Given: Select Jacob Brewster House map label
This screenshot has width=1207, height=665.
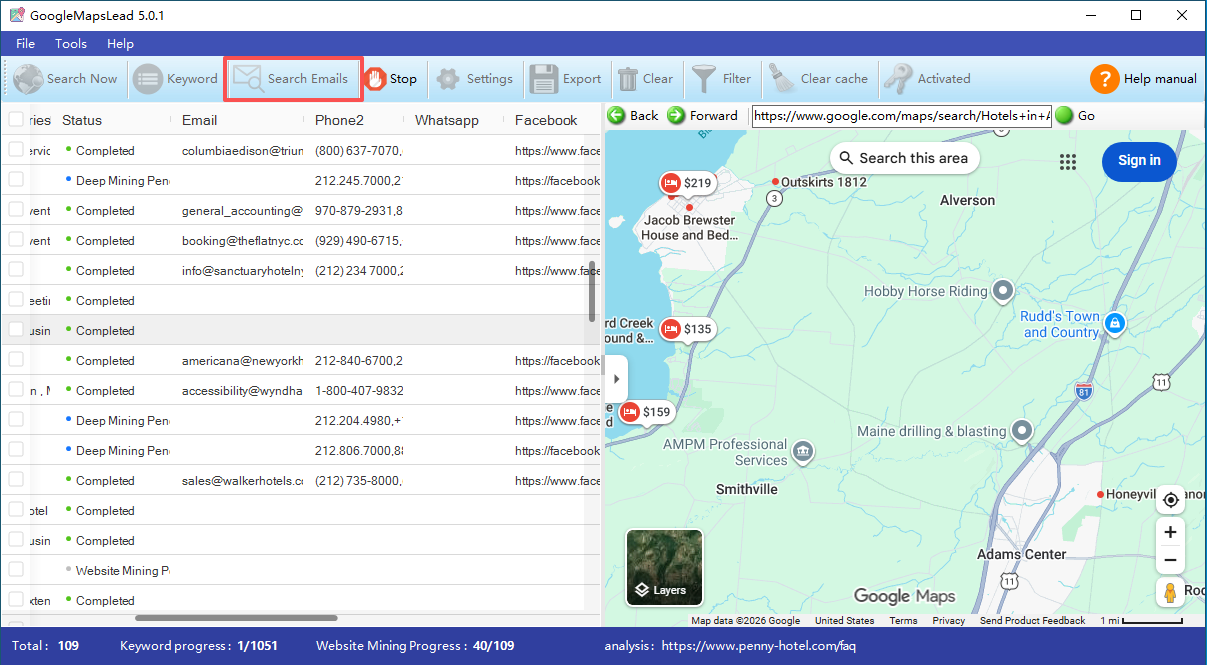Looking at the screenshot, I should 689,227.
